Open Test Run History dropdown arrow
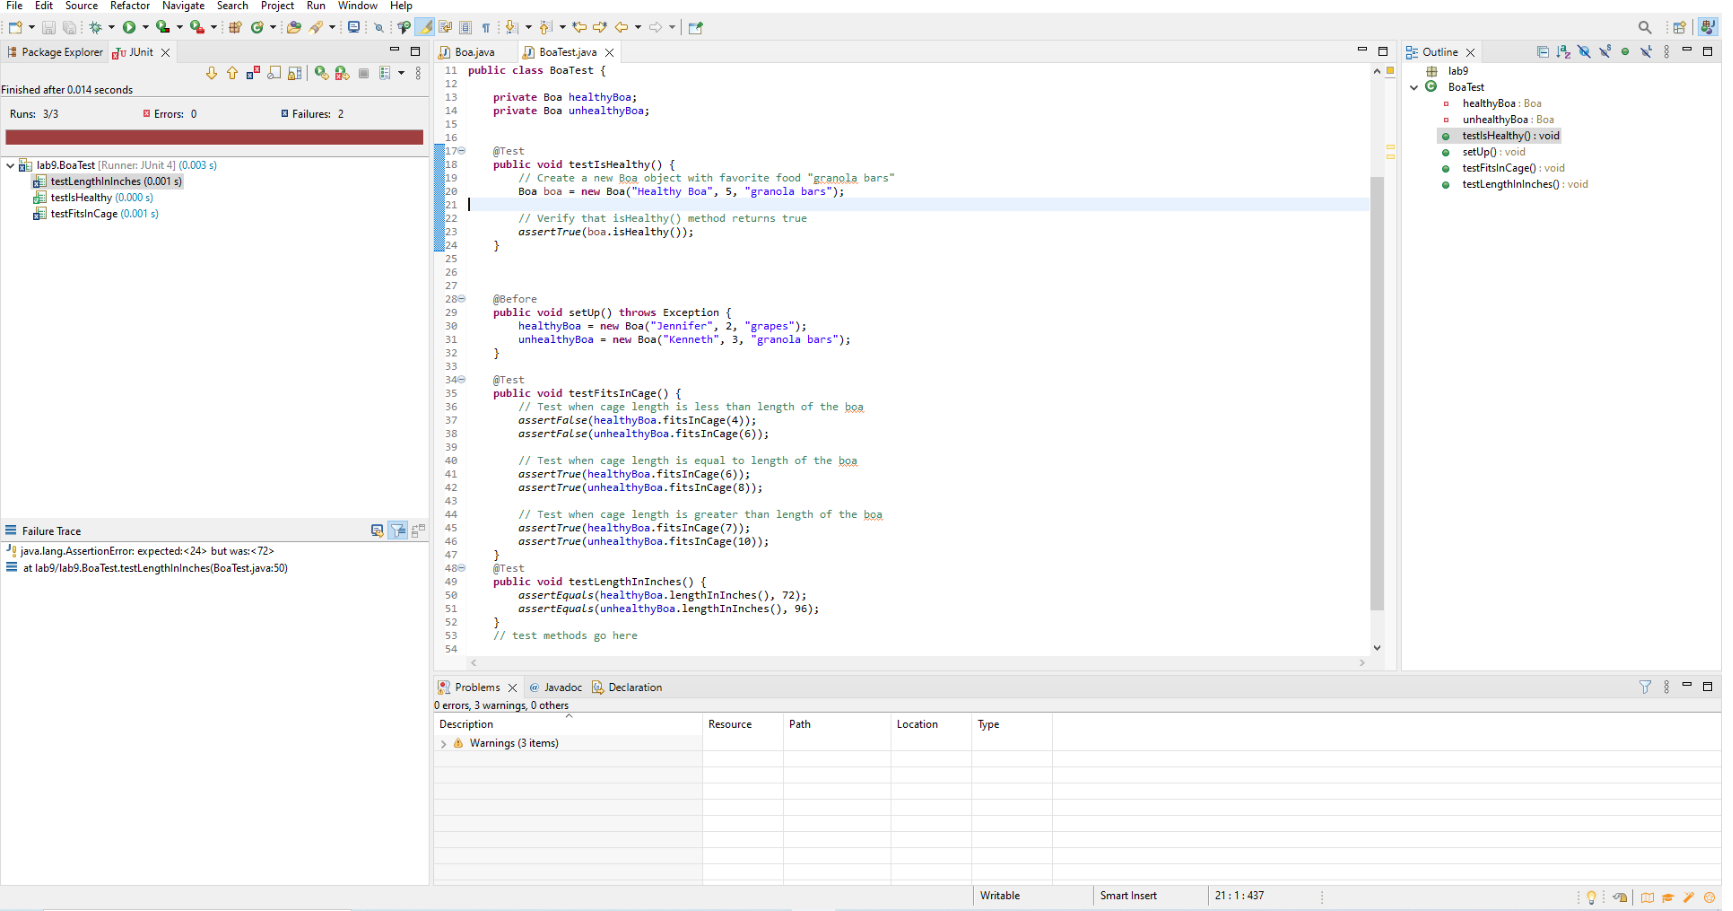The width and height of the screenshot is (1733, 911). [401, 73]
